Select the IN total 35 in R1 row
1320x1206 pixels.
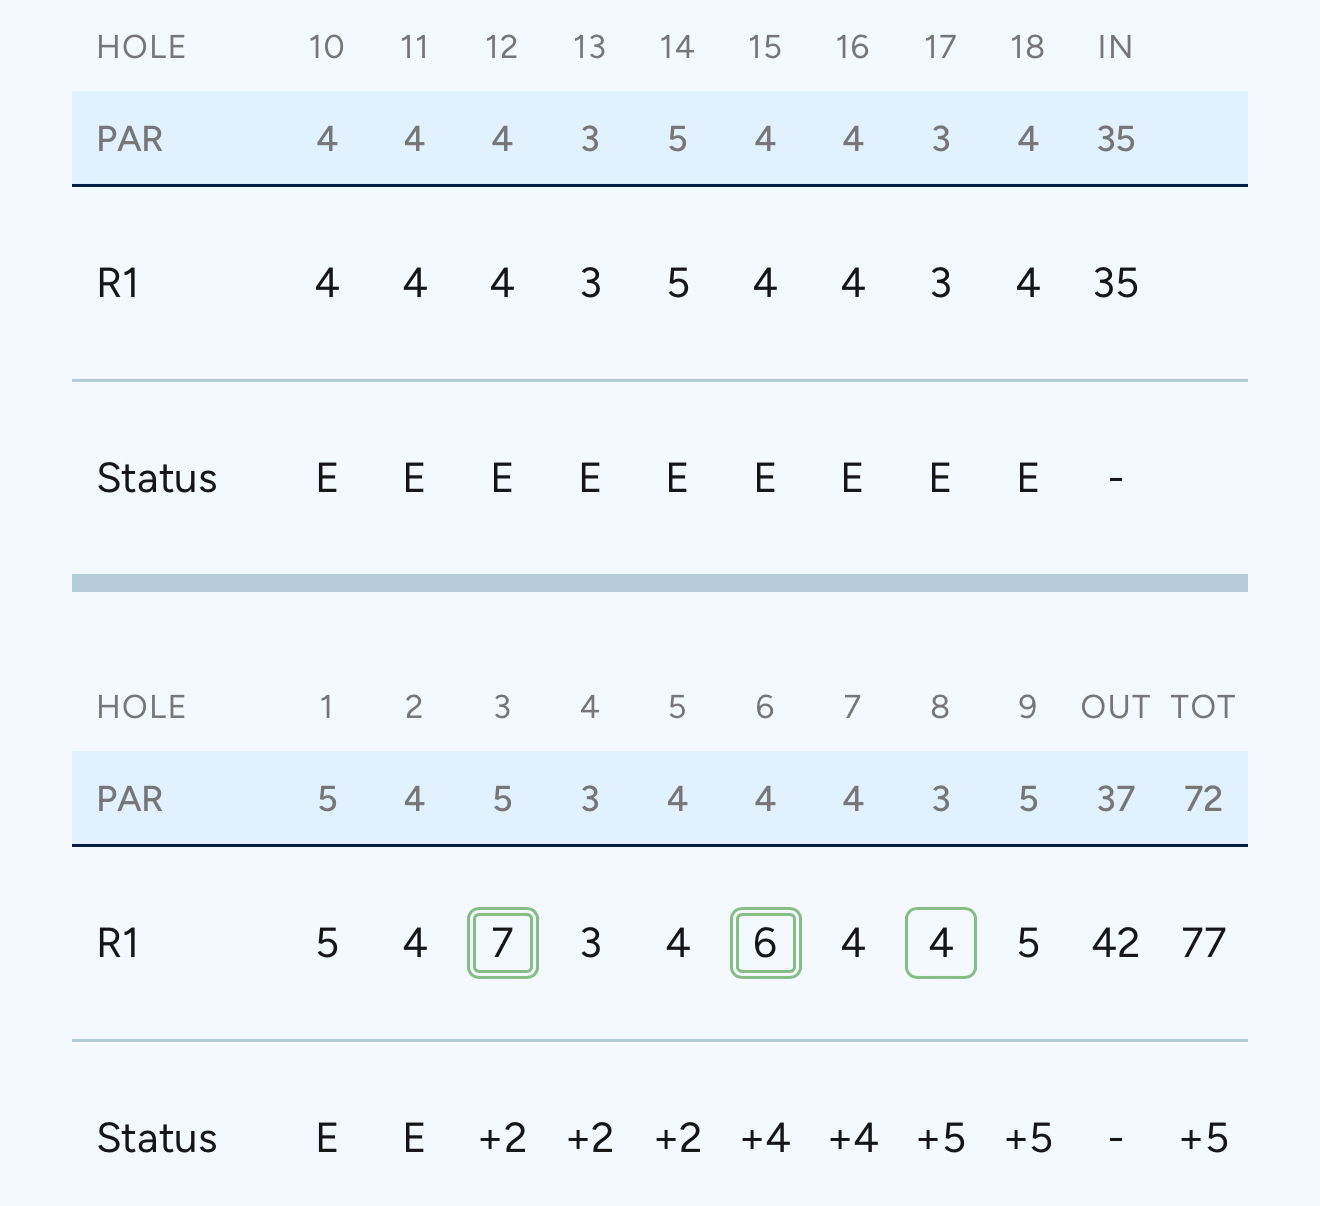(1116, 283)
